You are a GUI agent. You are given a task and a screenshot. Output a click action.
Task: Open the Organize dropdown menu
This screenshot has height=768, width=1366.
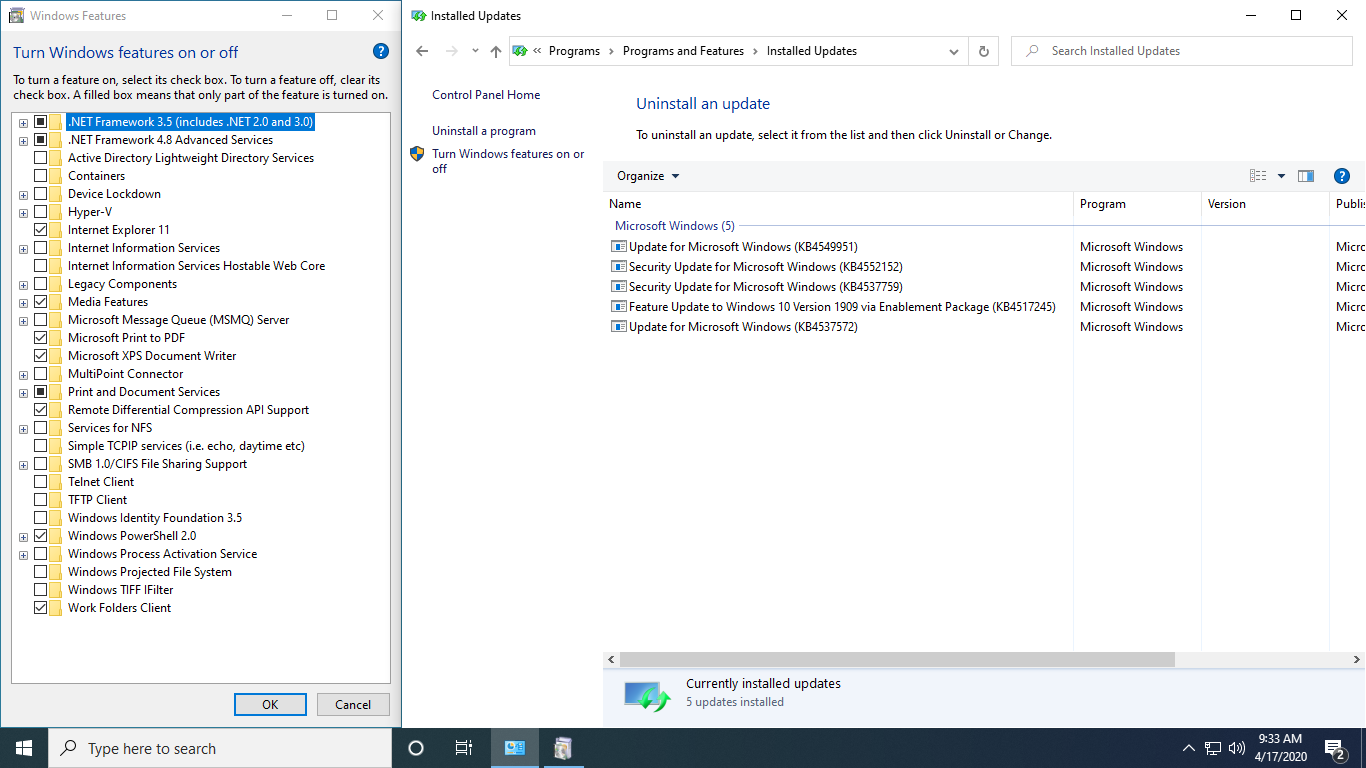click(648, 176)
